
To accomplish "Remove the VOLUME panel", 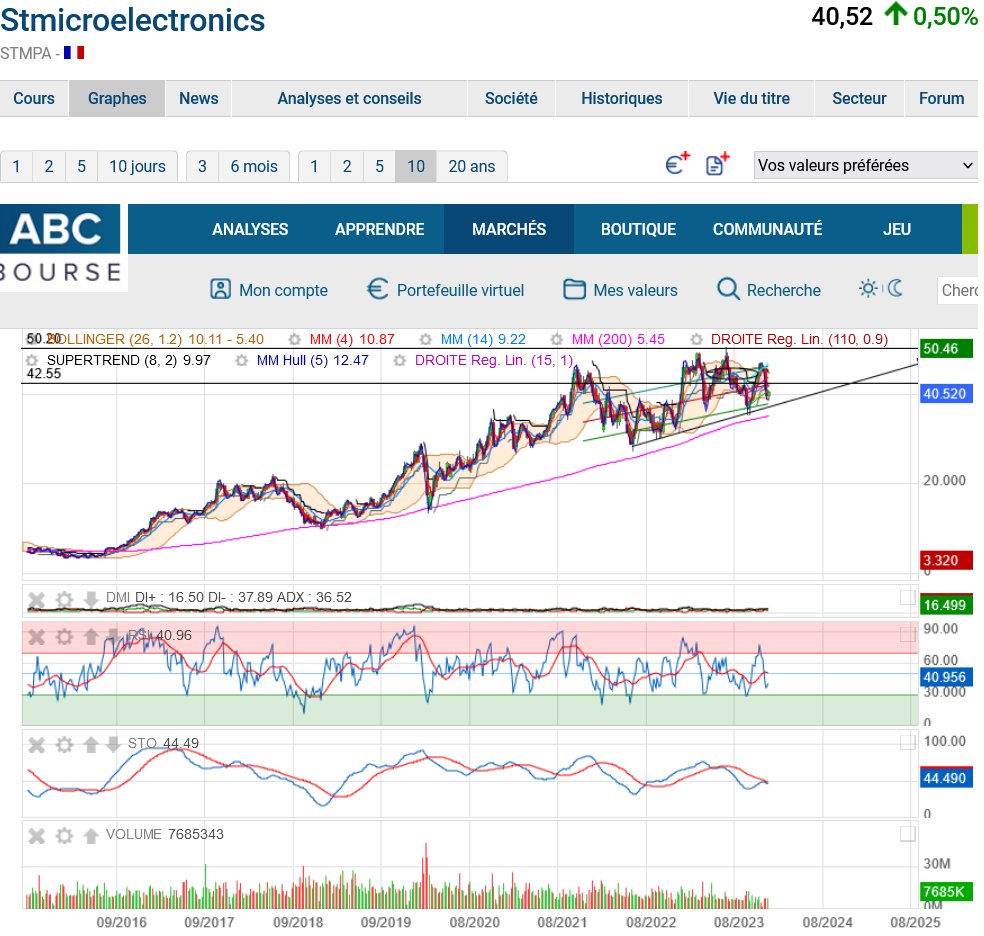I will pos(36,836).
